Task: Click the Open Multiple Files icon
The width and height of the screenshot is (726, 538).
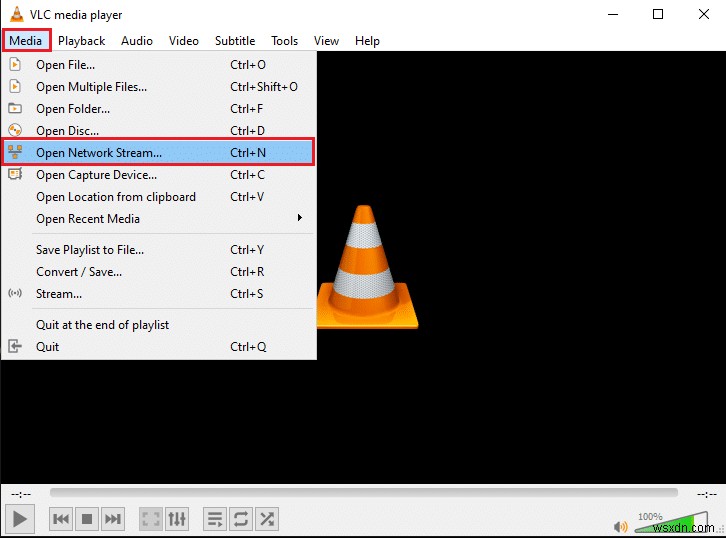Action: [15, 86]
